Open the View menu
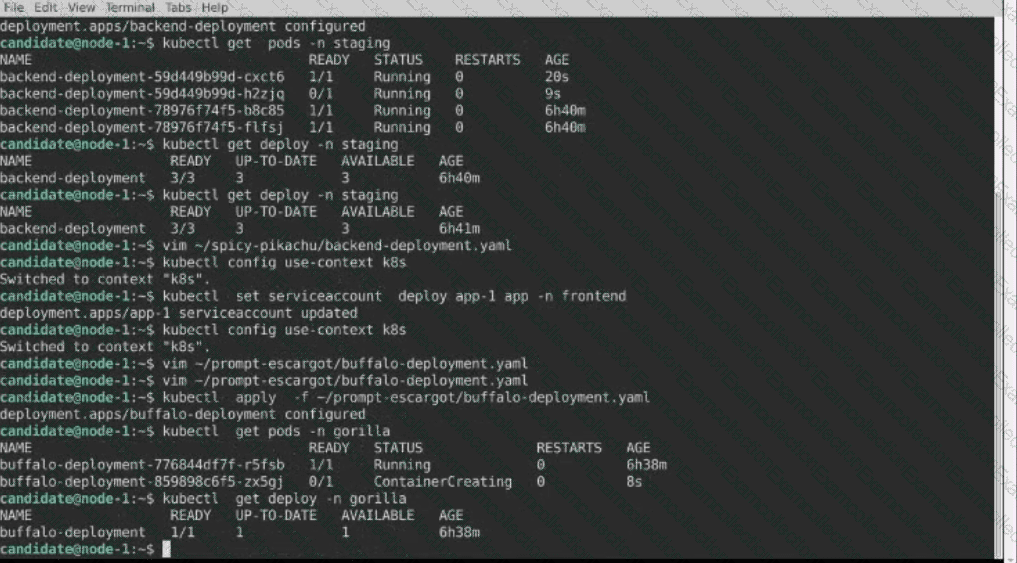The width and height of the screenshot is (1017, 563). point(82,7)
